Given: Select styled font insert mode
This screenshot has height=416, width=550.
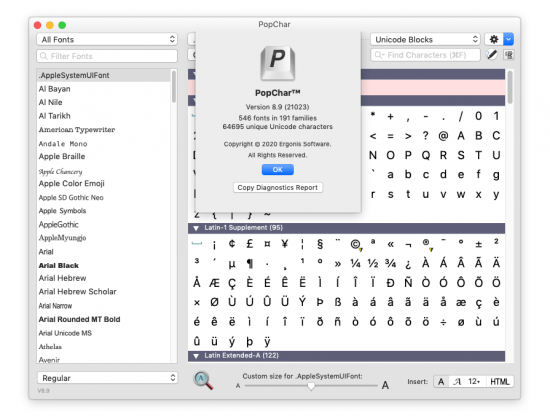Looking at the screenshot, I should (457, 382).
